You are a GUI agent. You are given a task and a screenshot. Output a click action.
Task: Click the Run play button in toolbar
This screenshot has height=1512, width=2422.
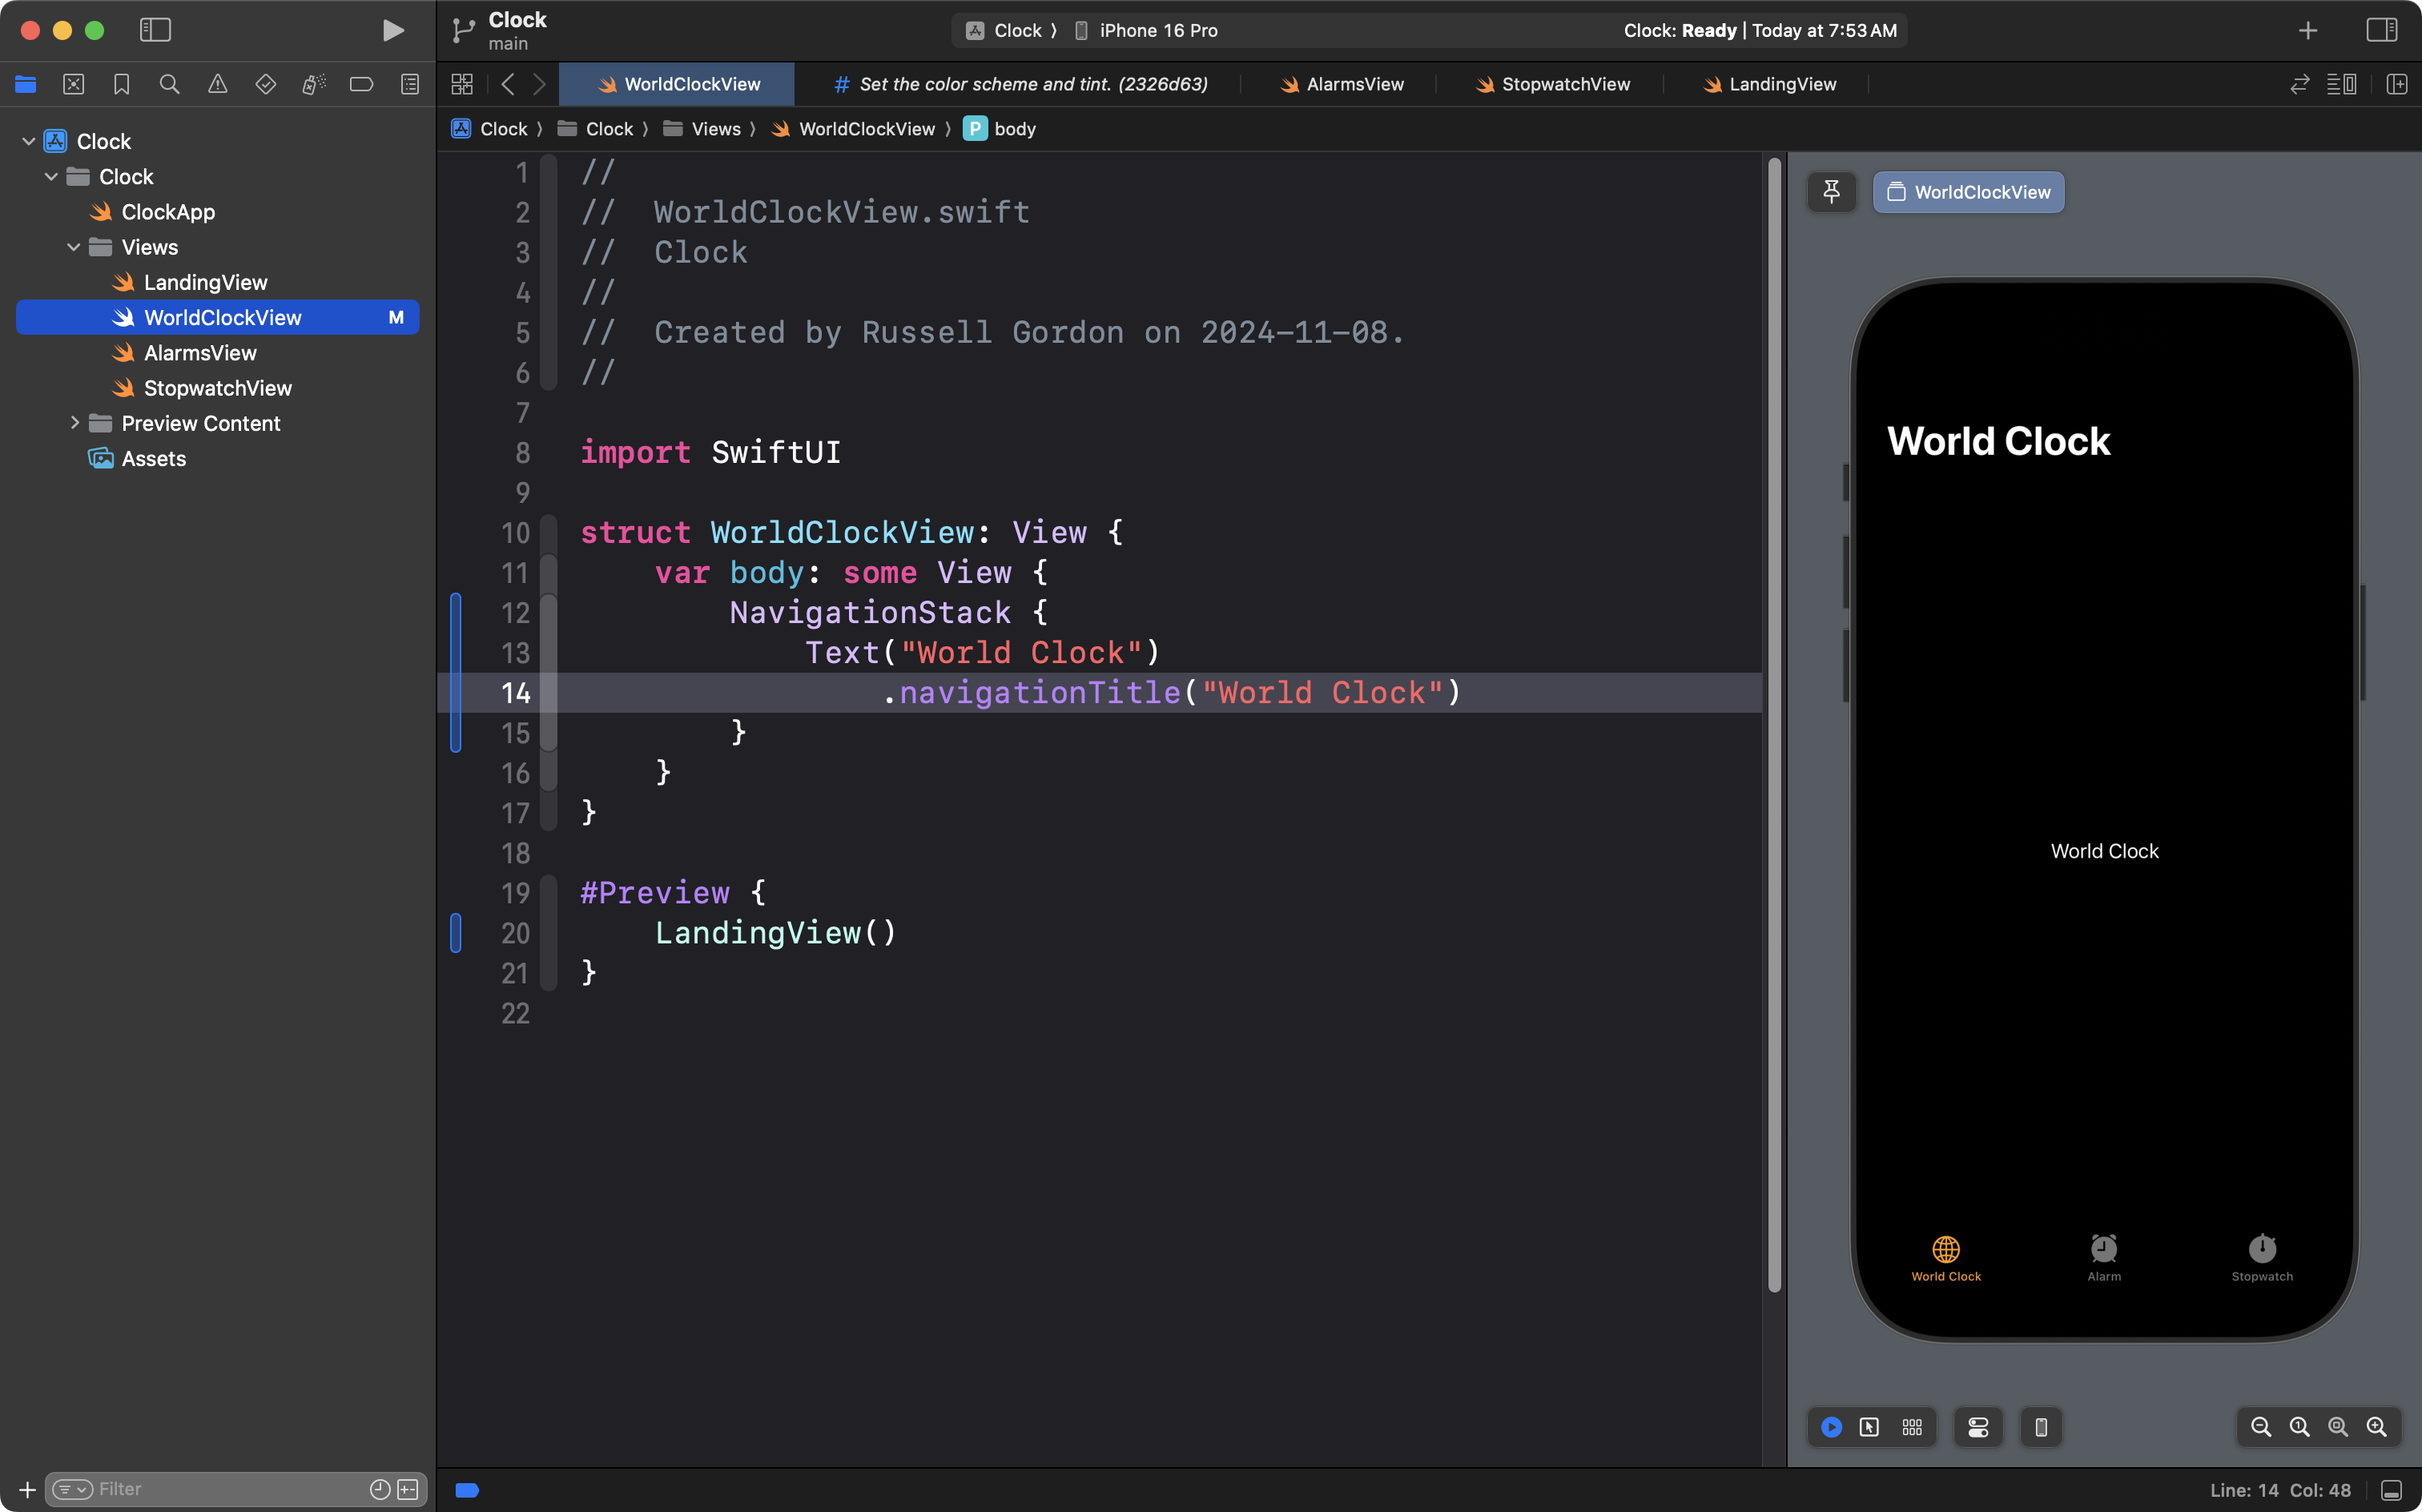coord(393,30)
